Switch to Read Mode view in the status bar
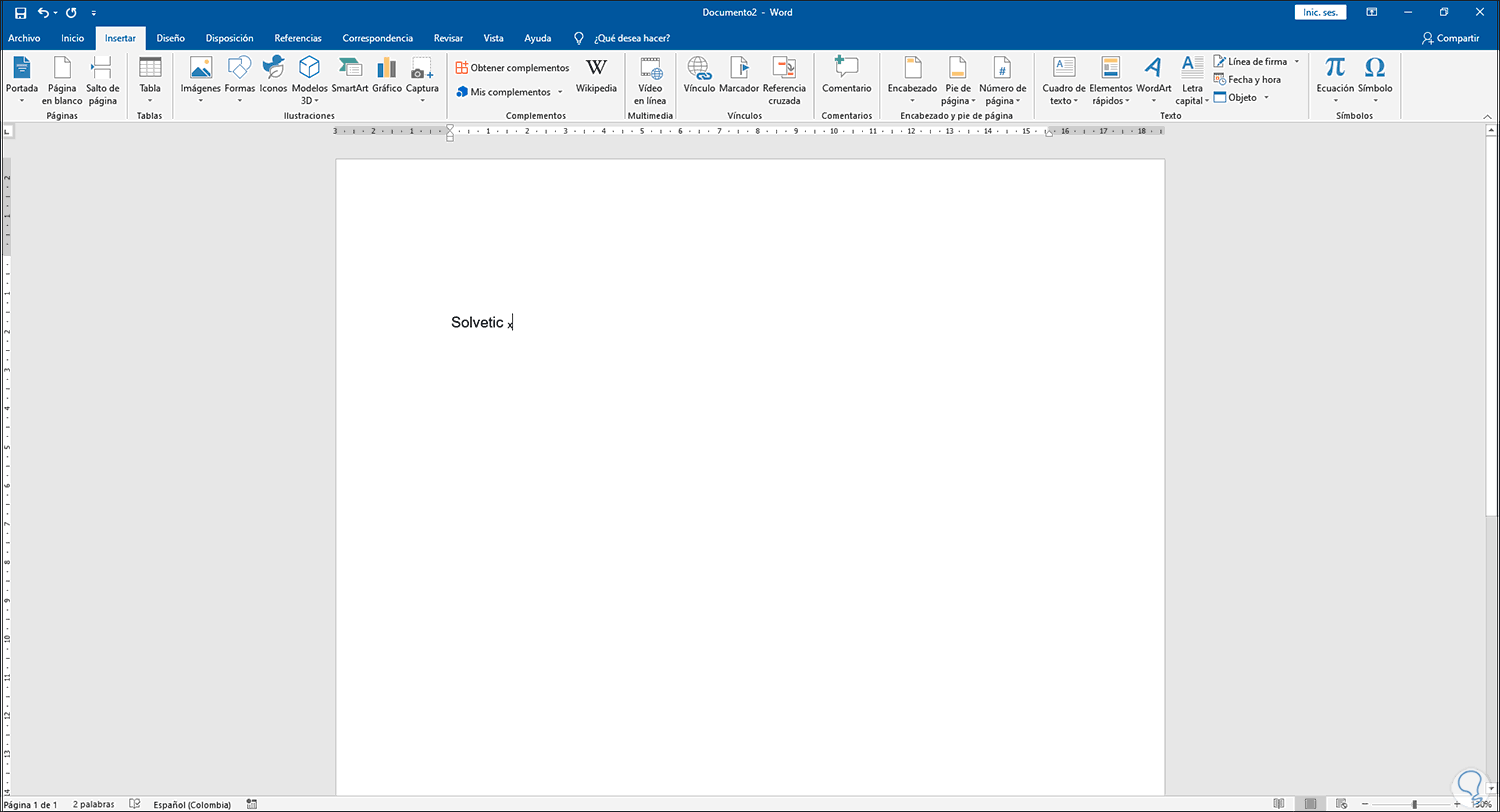The width and height of the screenshot is (1500, 812). point(1279,804)
